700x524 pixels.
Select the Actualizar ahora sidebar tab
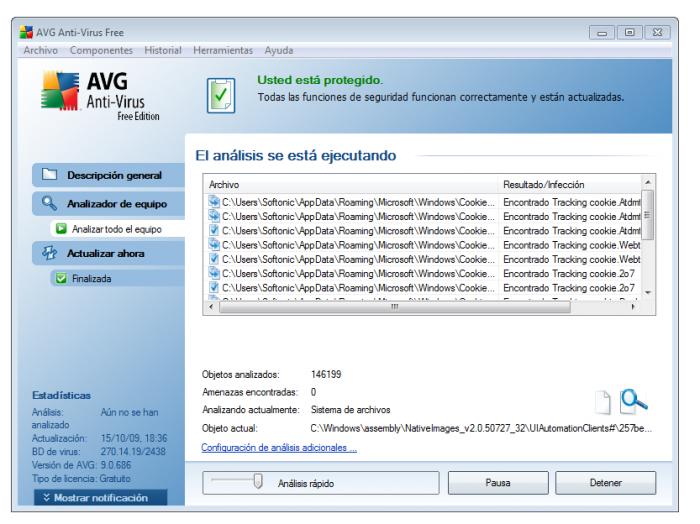coord(108,253)
